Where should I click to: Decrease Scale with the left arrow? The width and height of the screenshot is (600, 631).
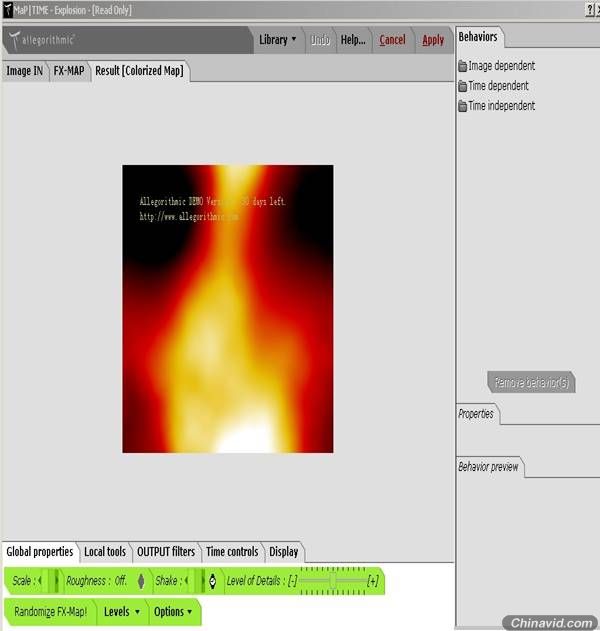coord(40,580)
